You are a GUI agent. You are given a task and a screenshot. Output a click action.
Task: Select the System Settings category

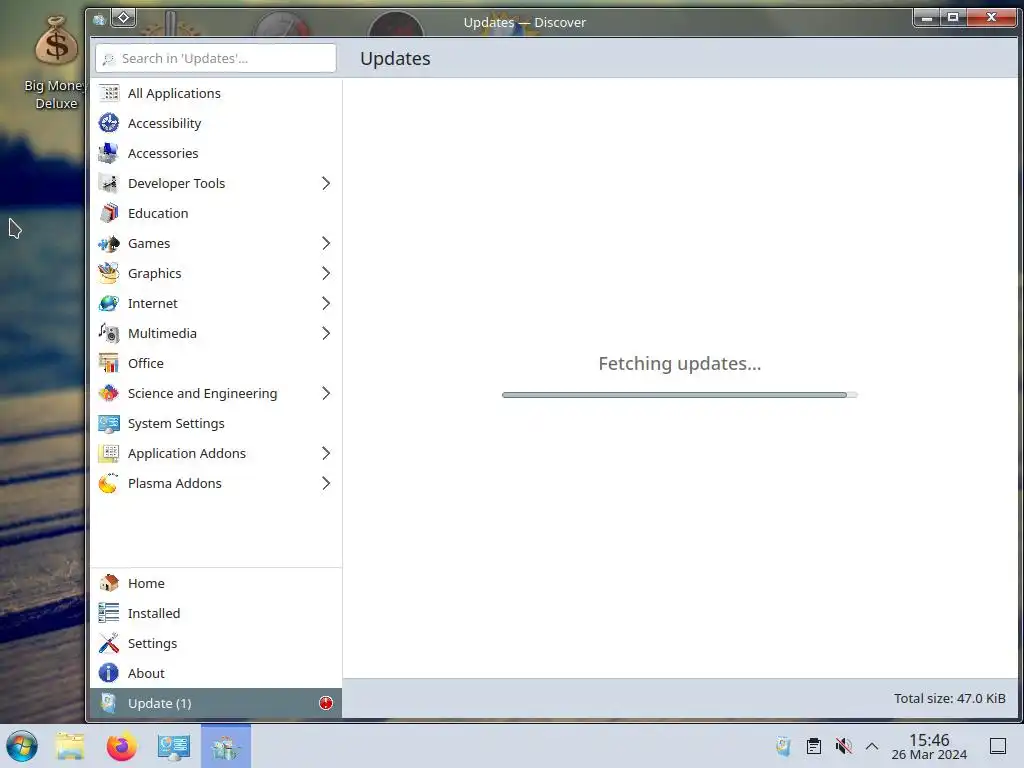coord(216,424)
